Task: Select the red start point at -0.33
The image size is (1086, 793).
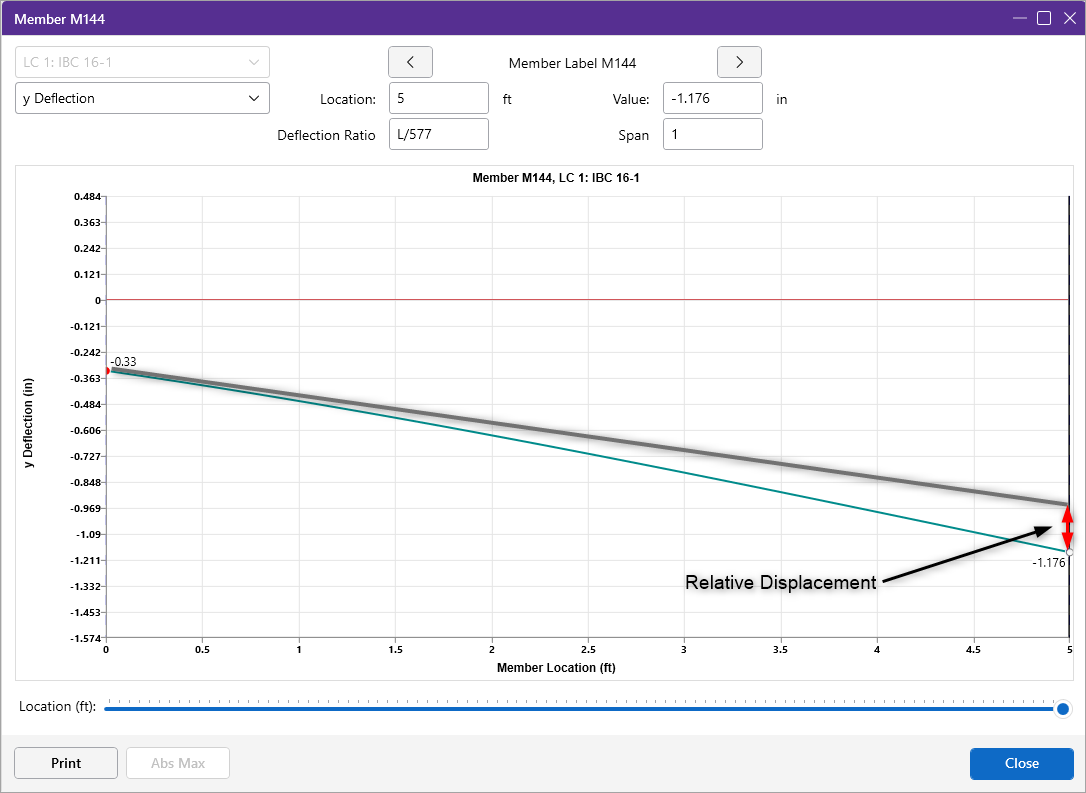Action: (107, 371)
